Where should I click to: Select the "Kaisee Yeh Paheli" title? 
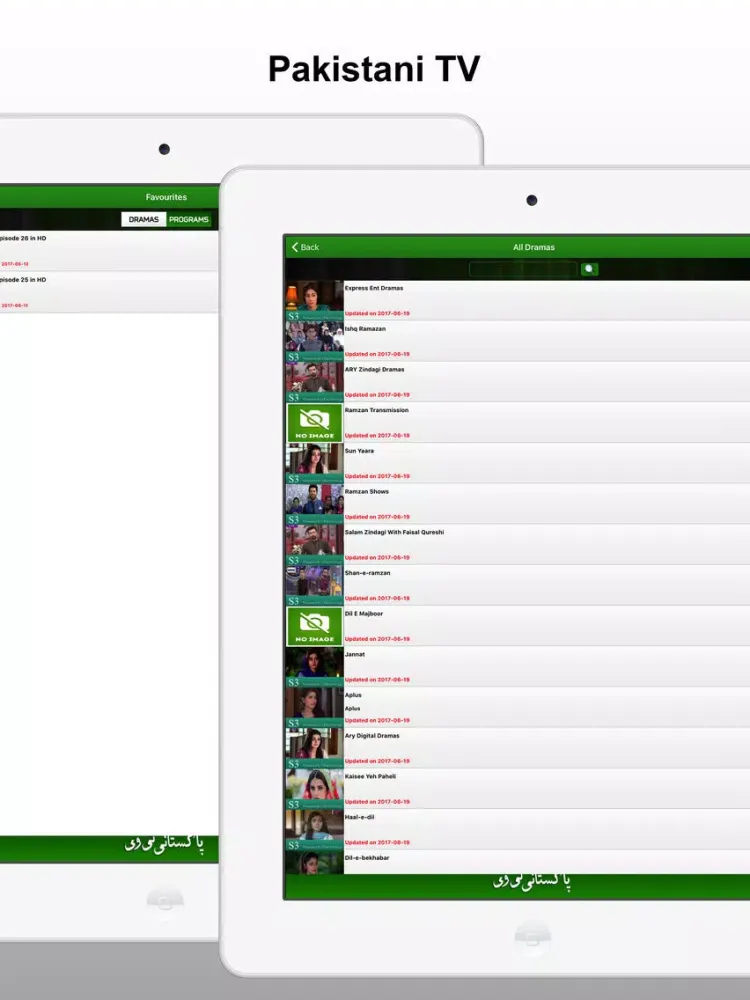point(371,777)
